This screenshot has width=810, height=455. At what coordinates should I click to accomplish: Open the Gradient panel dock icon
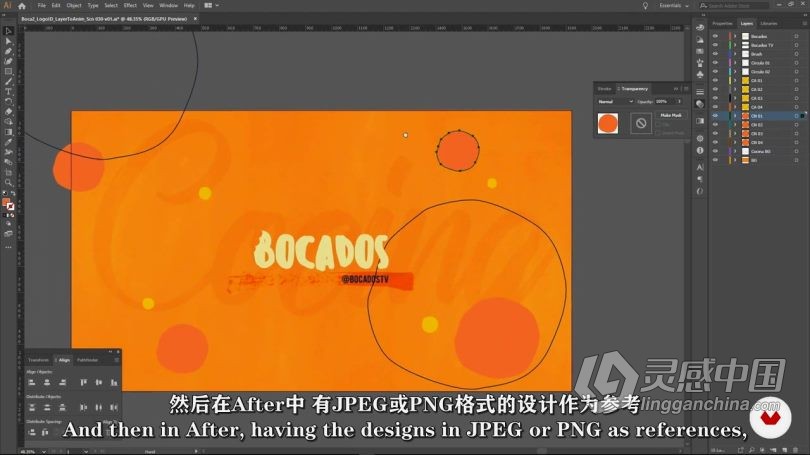click(x=700, y=121)
